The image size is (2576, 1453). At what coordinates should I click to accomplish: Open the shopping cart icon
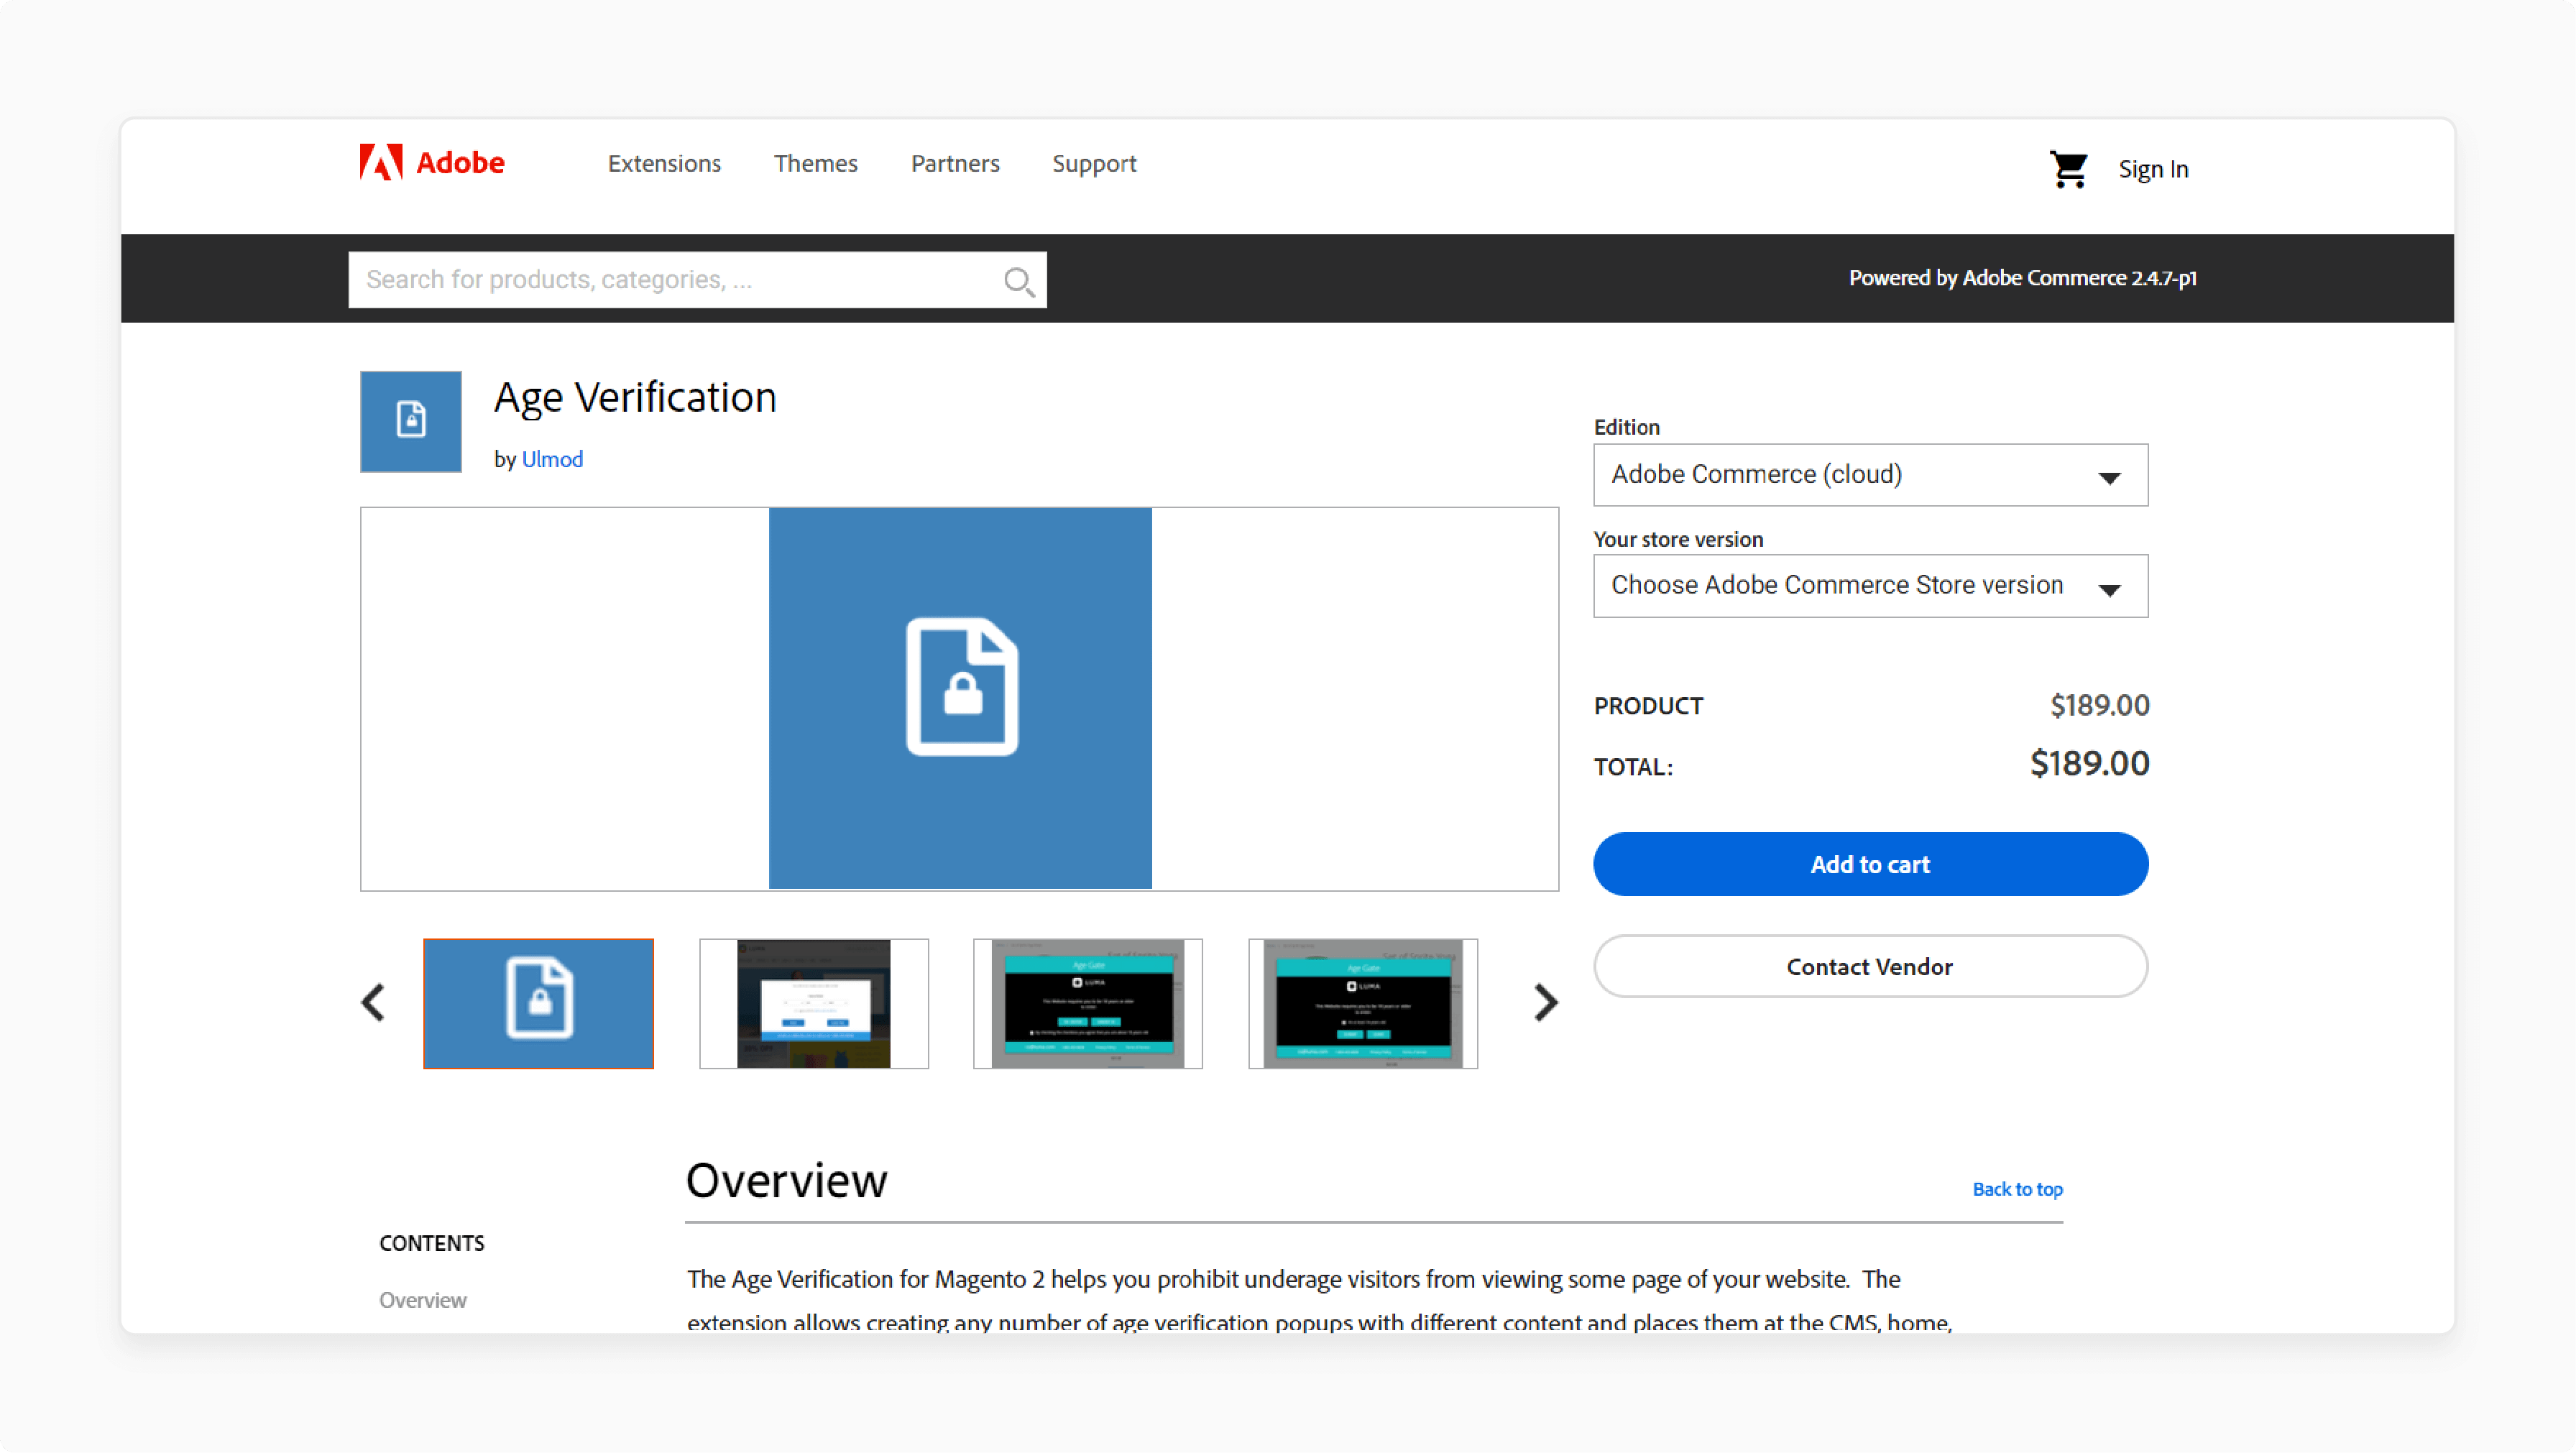pyautogui.click(x=2068, y=169)
